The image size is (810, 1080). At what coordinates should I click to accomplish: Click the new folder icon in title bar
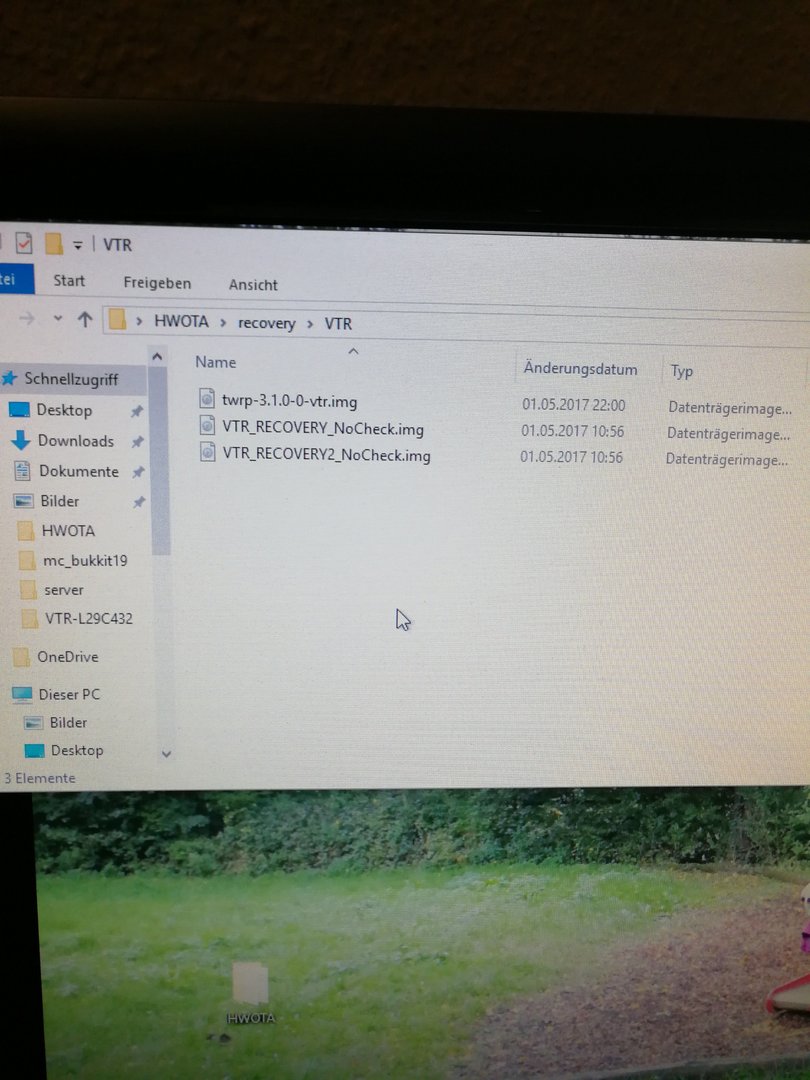(53, 243)
